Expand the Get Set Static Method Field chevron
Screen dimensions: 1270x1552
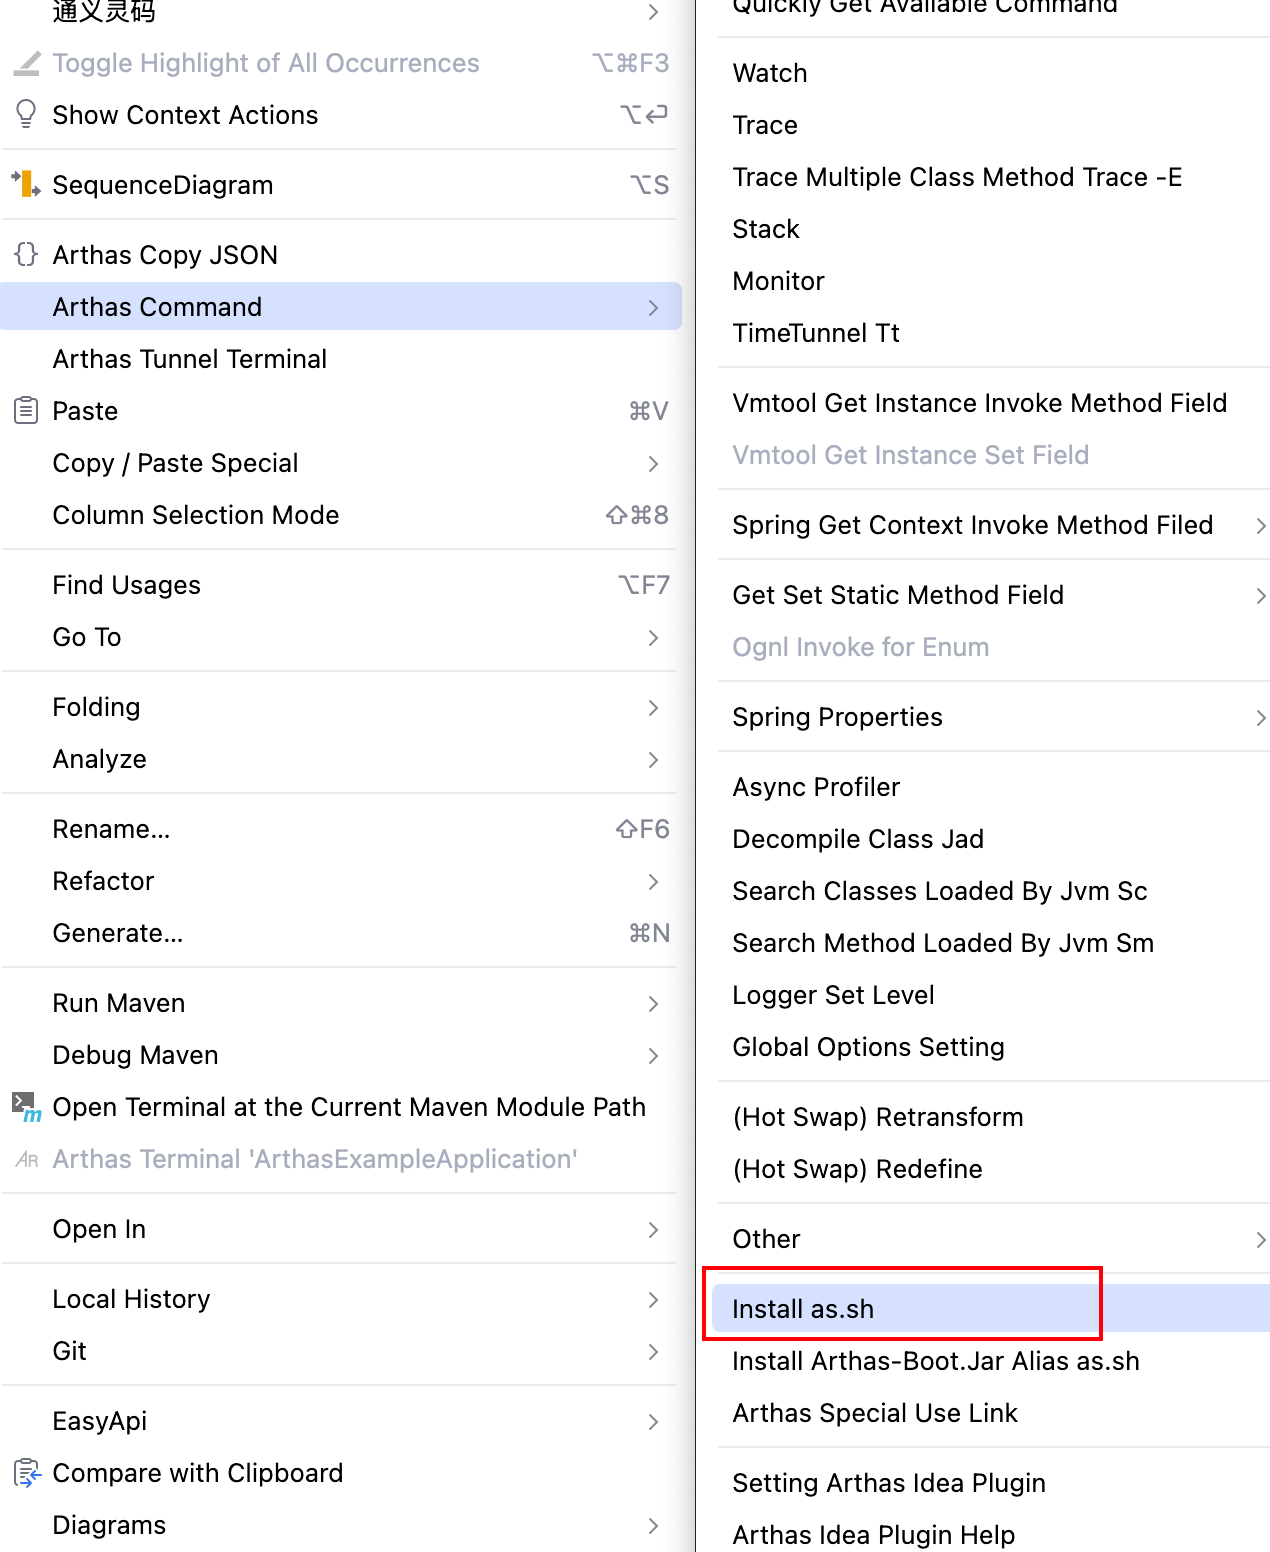pos(1260,595)
